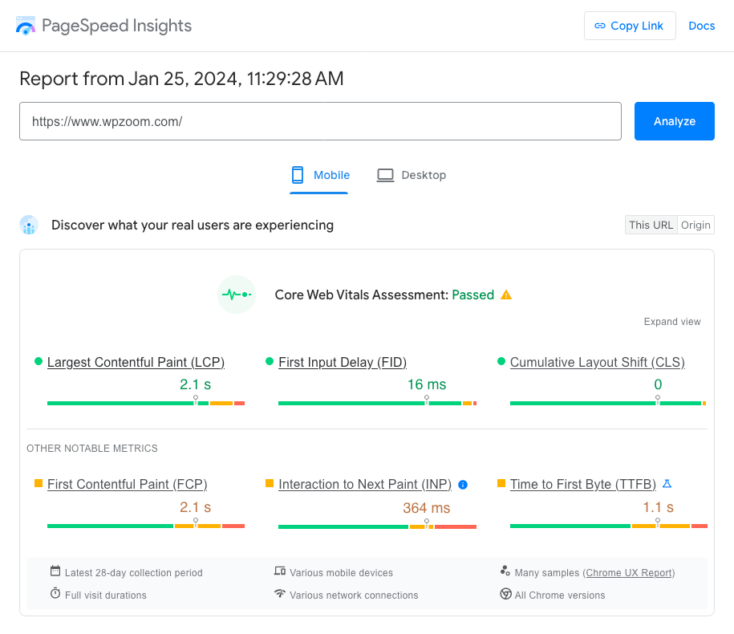Click the PageSpeed Insights logo icon

(25, 26)
